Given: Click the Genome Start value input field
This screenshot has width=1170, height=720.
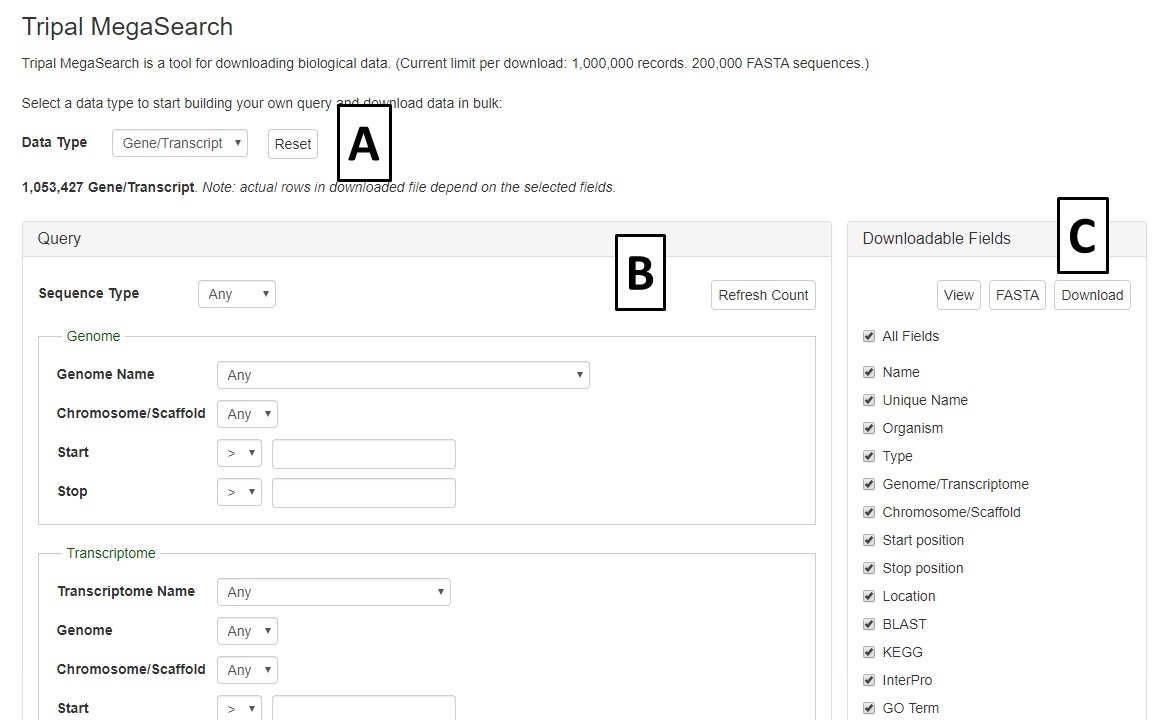Looking at the screenshot, I should coord(363,454).
